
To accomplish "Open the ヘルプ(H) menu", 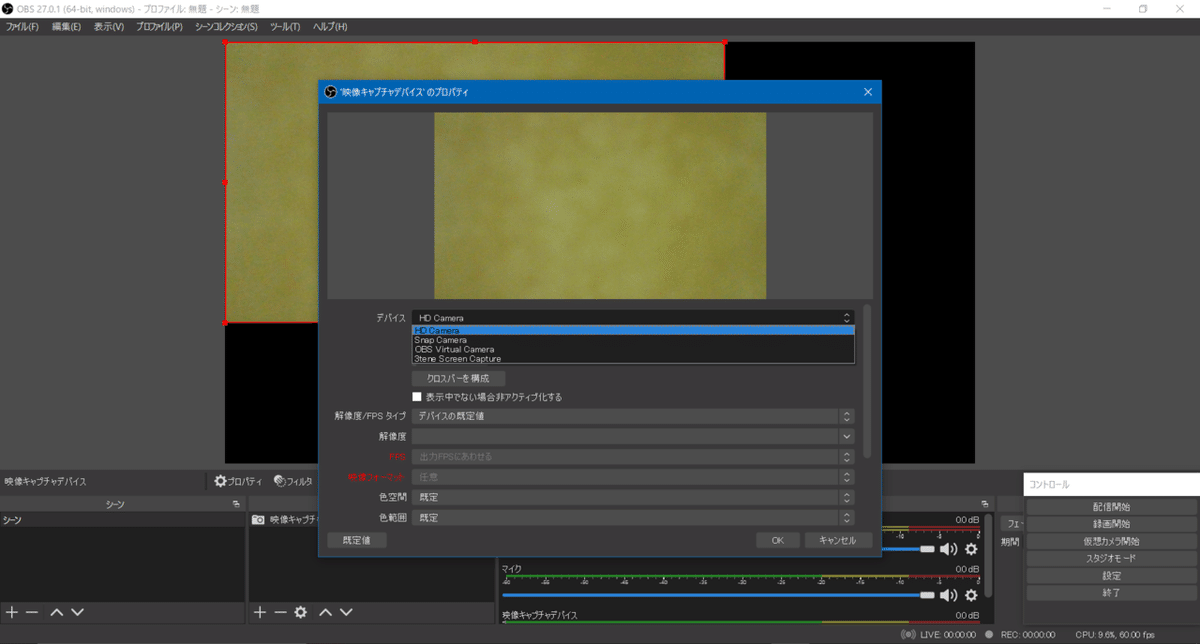I will pyautogui.click(x=330, y=26).
